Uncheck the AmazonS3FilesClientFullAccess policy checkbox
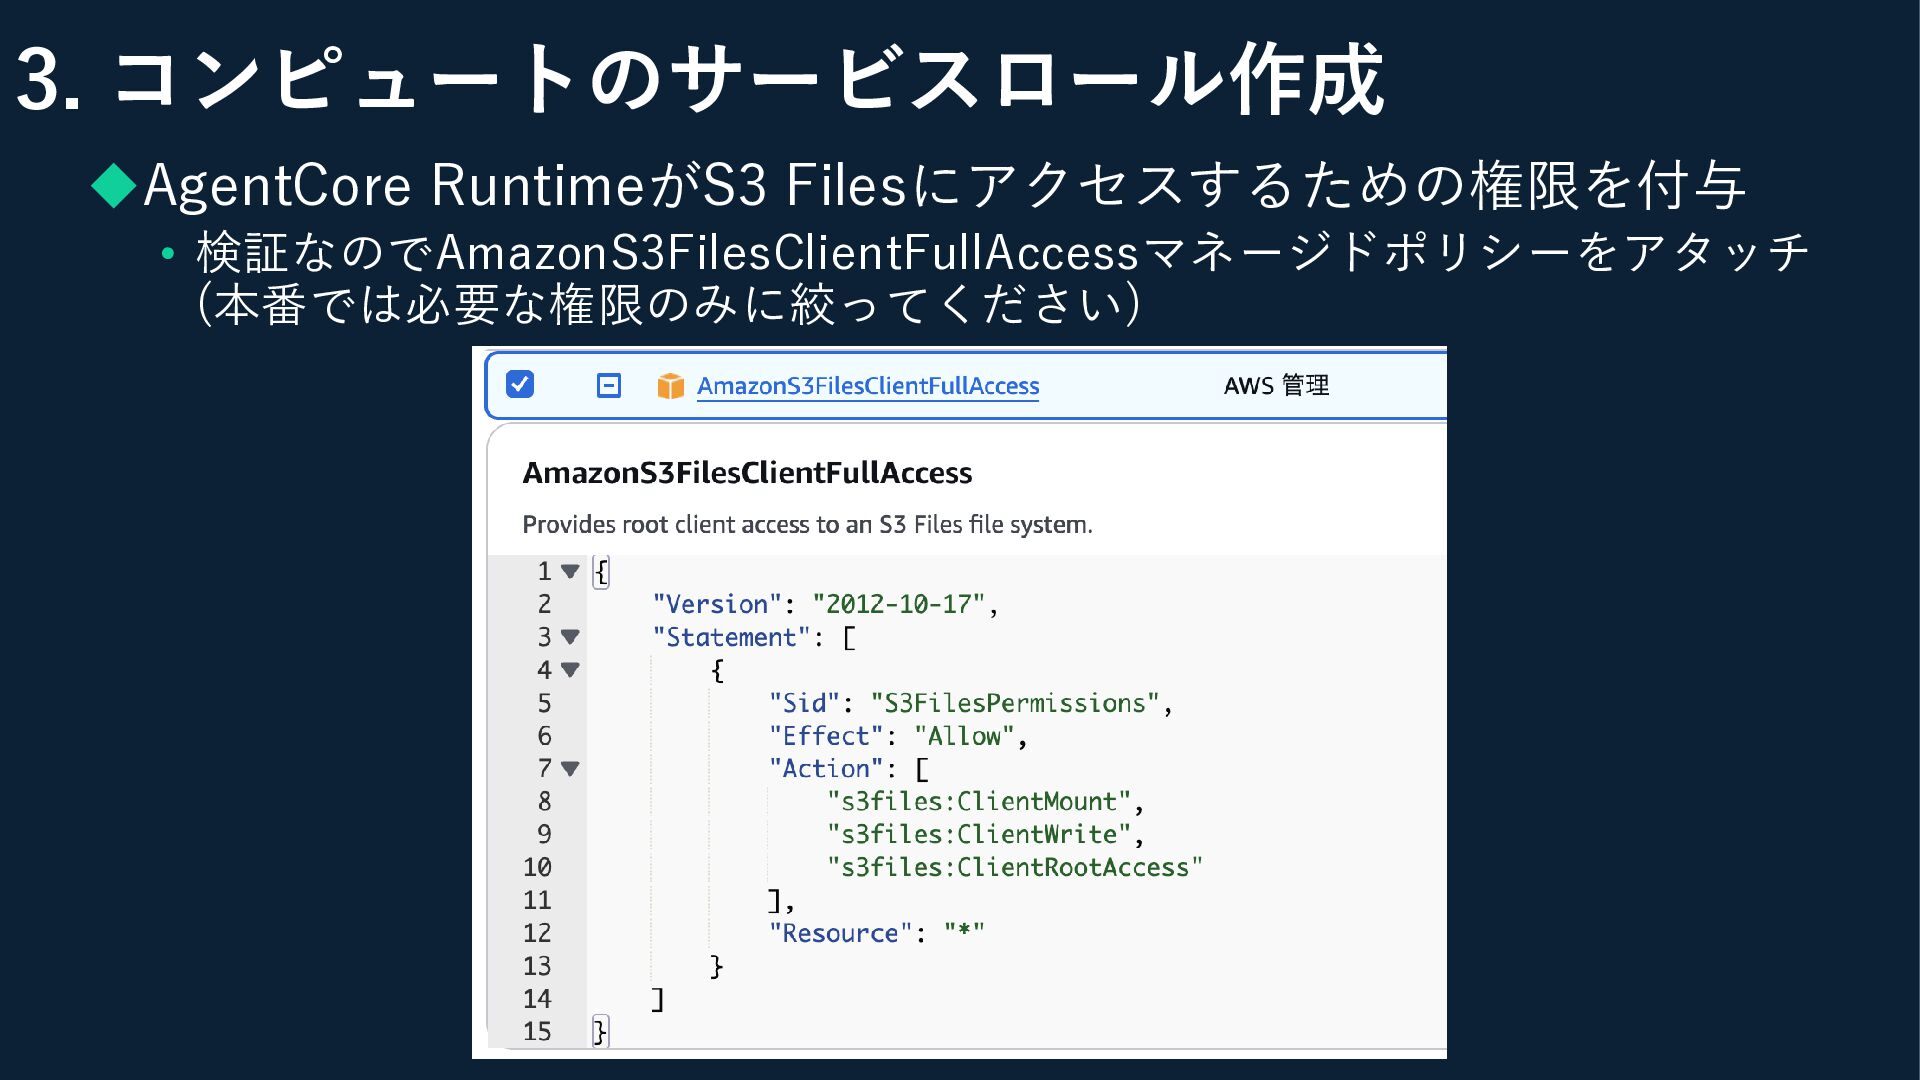This screenshot has width=1920, height=1080. pos(520,384)
